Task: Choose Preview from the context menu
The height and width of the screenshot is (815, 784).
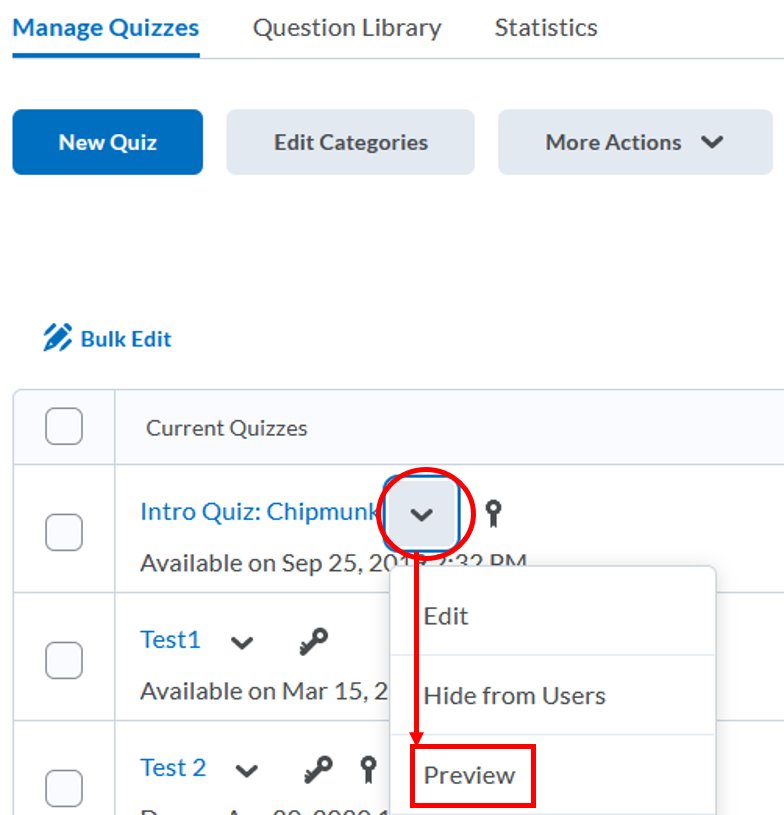Action: point(470,775)
